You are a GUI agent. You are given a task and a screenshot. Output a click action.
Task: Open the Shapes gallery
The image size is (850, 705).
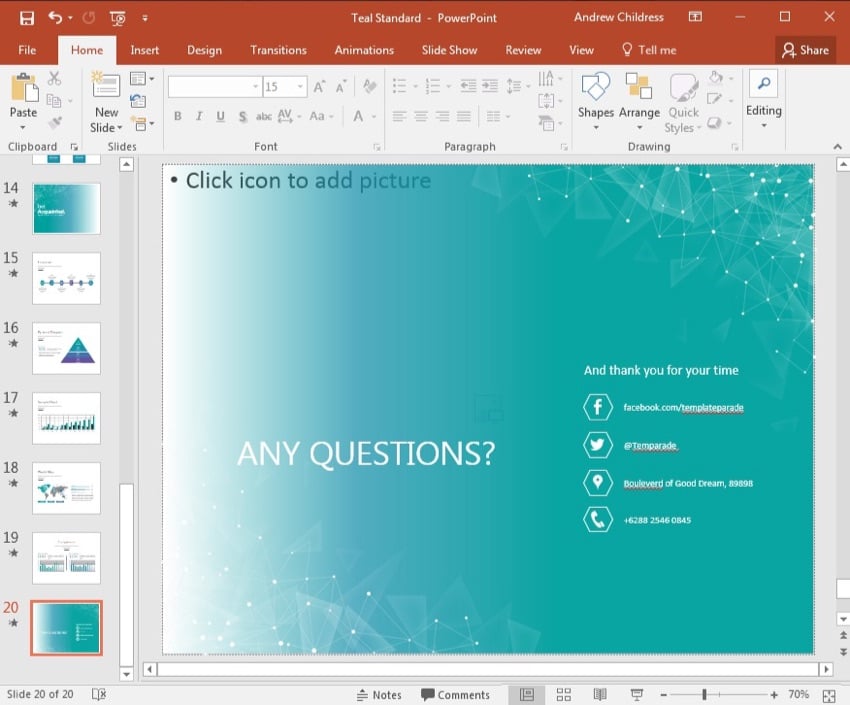point(595,100)
